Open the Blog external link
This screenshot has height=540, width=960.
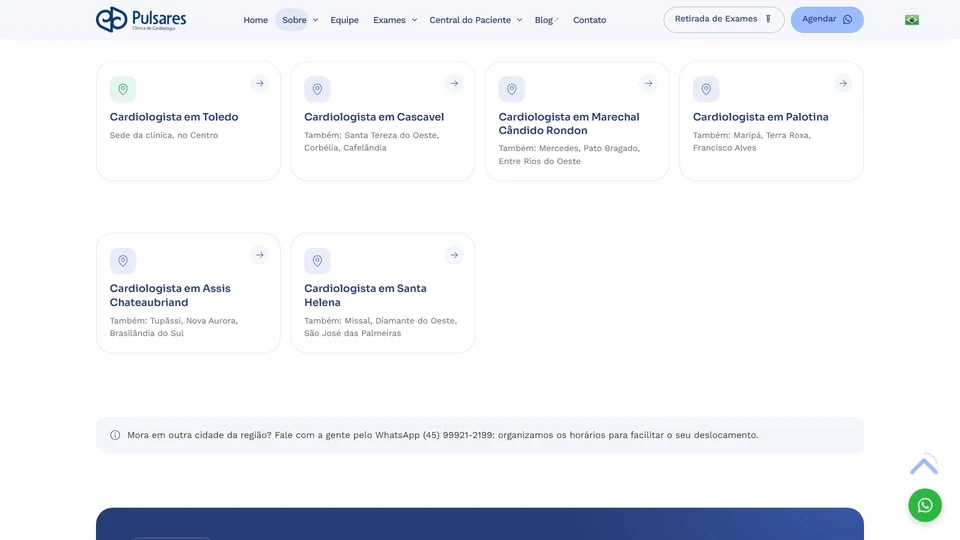pos(546,20)
